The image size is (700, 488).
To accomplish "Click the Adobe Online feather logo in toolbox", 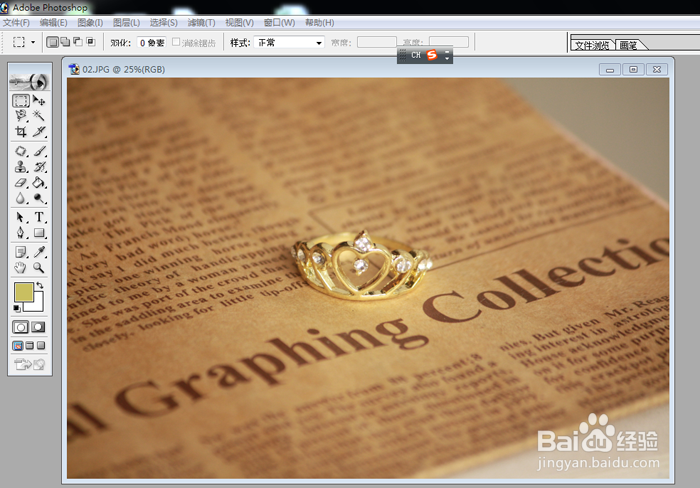I will click(29, 82).
